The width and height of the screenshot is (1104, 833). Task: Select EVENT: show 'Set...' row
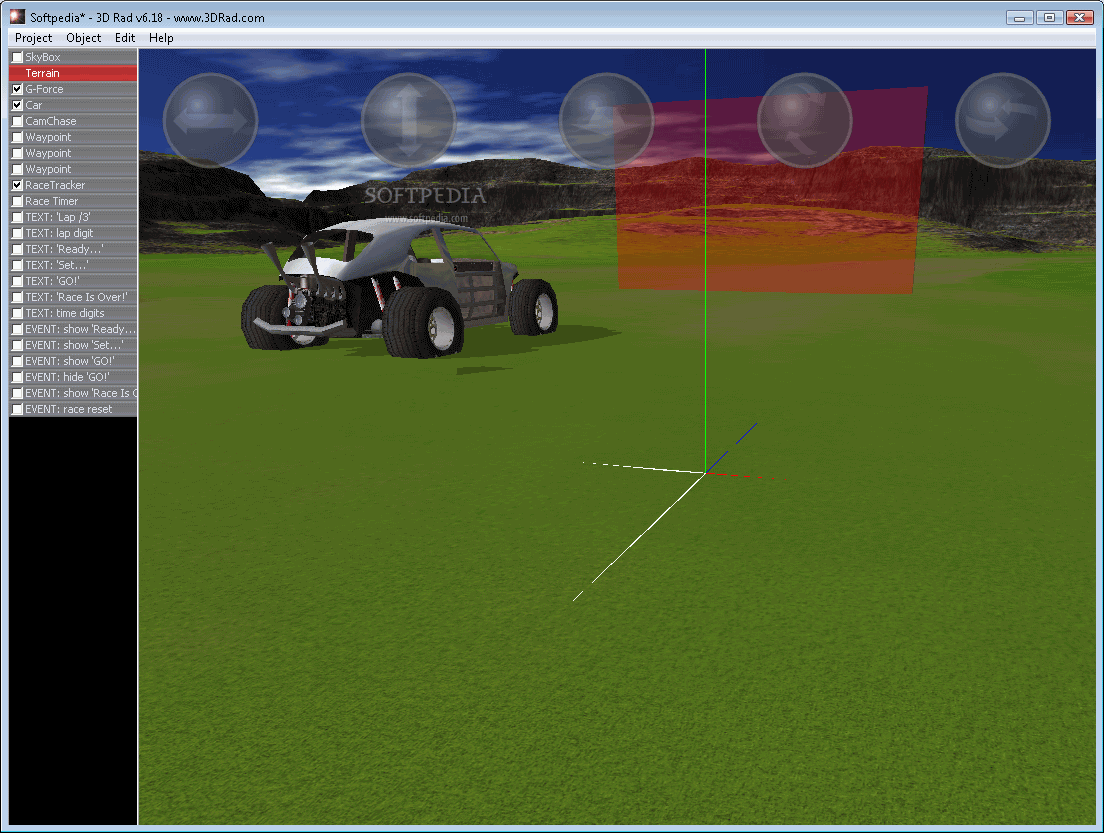coord(73,345)
